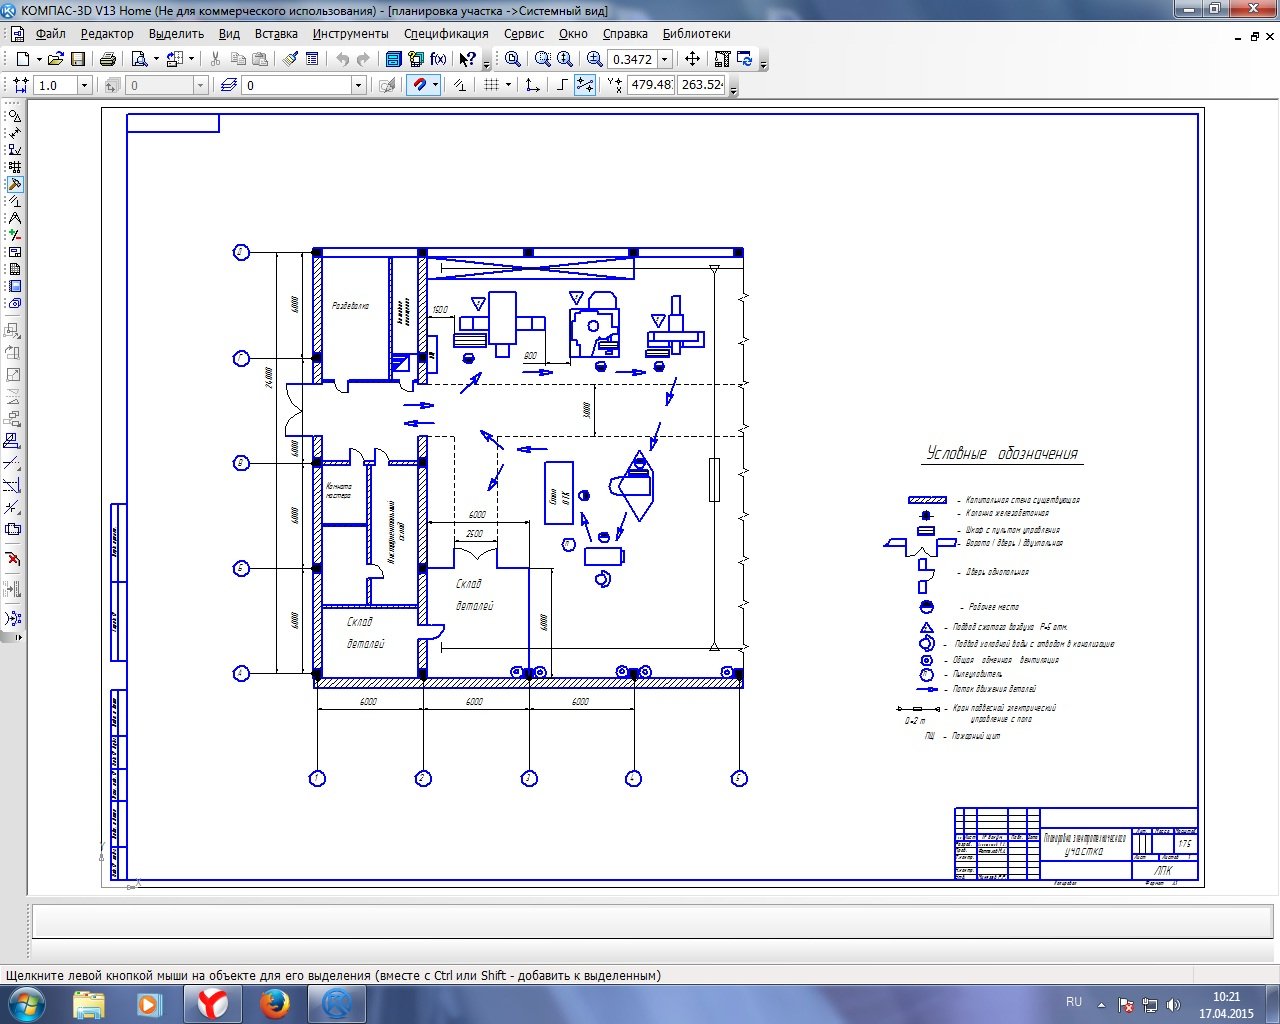Viewport: 1280px width, 1024px height.
Task: Toggle orthogonal drawing mode
Action: [x=562, y=85]
